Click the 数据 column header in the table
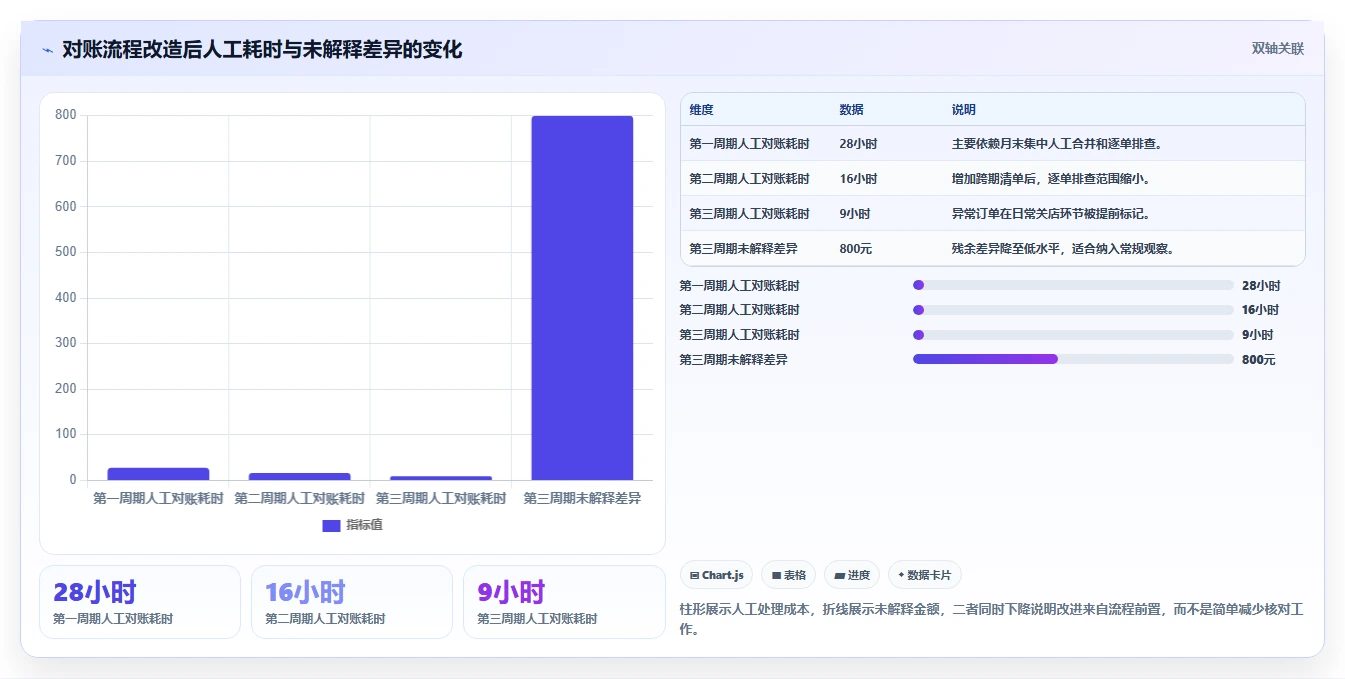 [x=852, y=110]
